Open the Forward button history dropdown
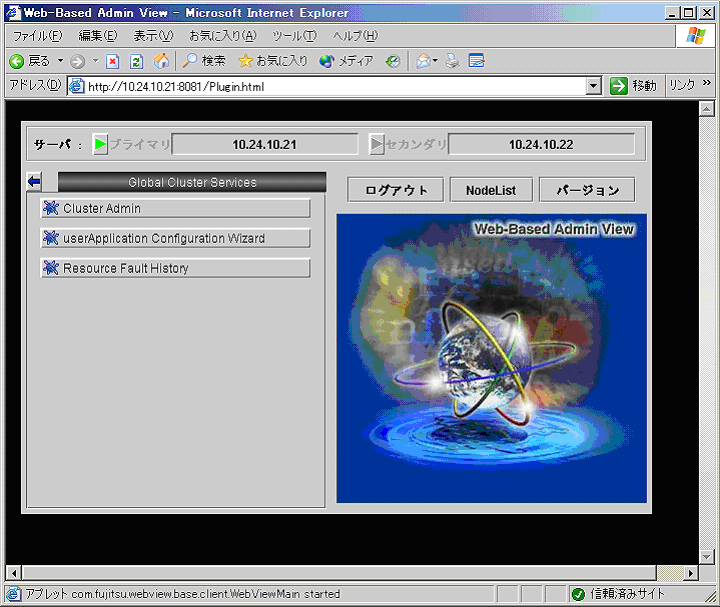The image size is (720, 607). (96, 61)
